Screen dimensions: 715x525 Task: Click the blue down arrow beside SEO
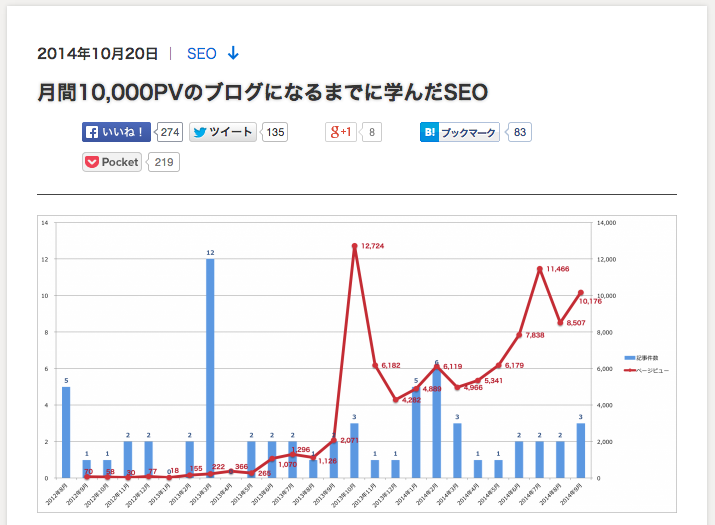[233, 53]
